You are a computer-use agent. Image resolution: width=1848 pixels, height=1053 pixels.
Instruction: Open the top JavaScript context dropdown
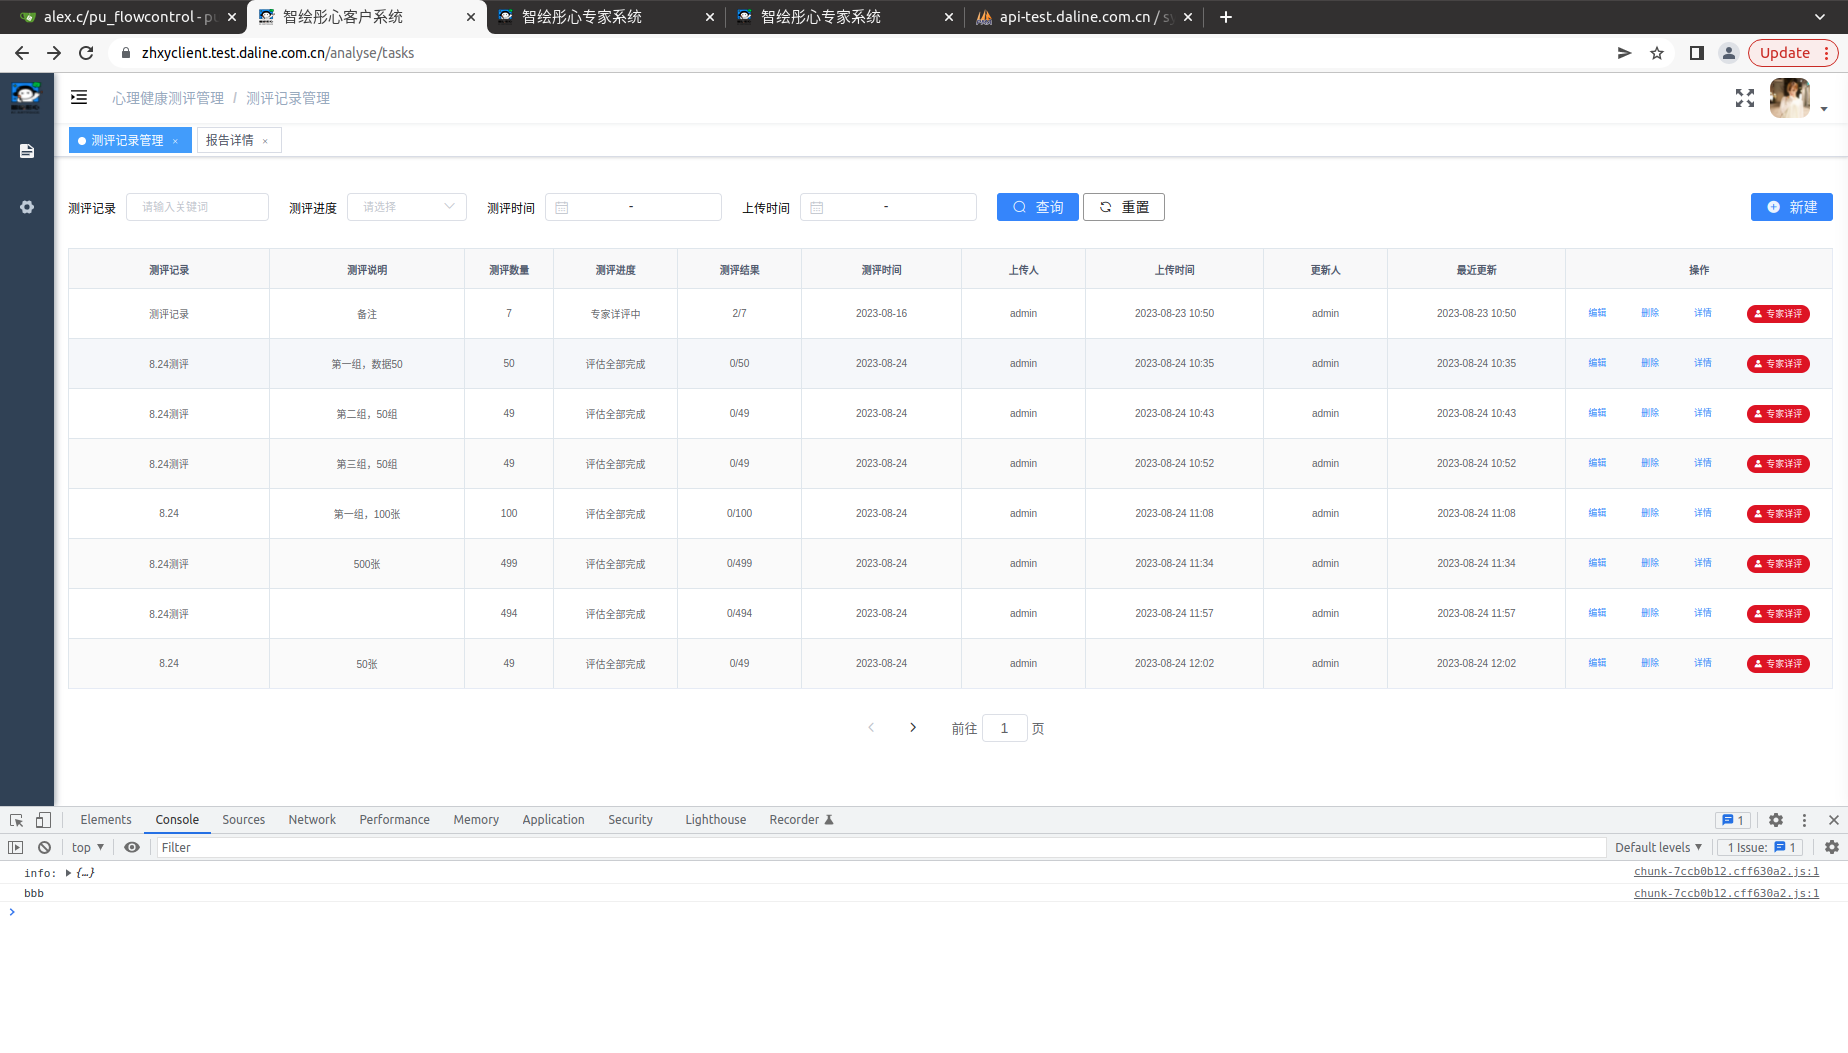point(88,847)
